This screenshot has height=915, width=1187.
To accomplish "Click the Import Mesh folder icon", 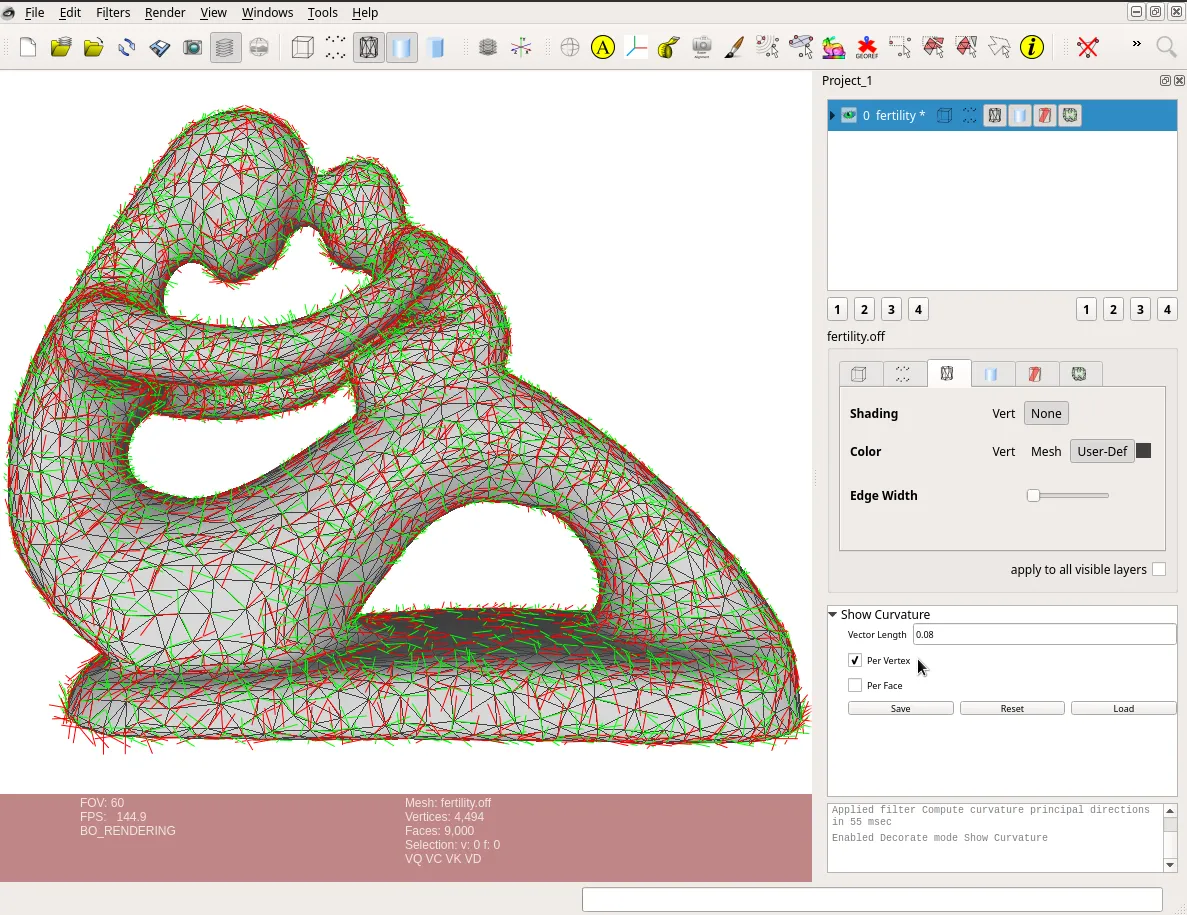I will (x=94, y=47).
